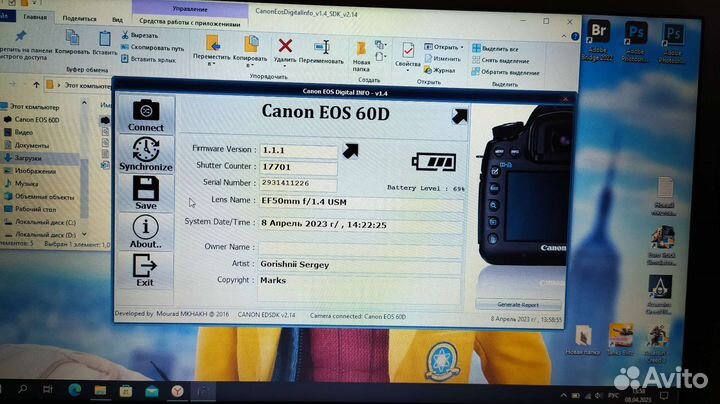
Task: Select Загрузки in Explorer sidebar
Action: pos(24,158)
